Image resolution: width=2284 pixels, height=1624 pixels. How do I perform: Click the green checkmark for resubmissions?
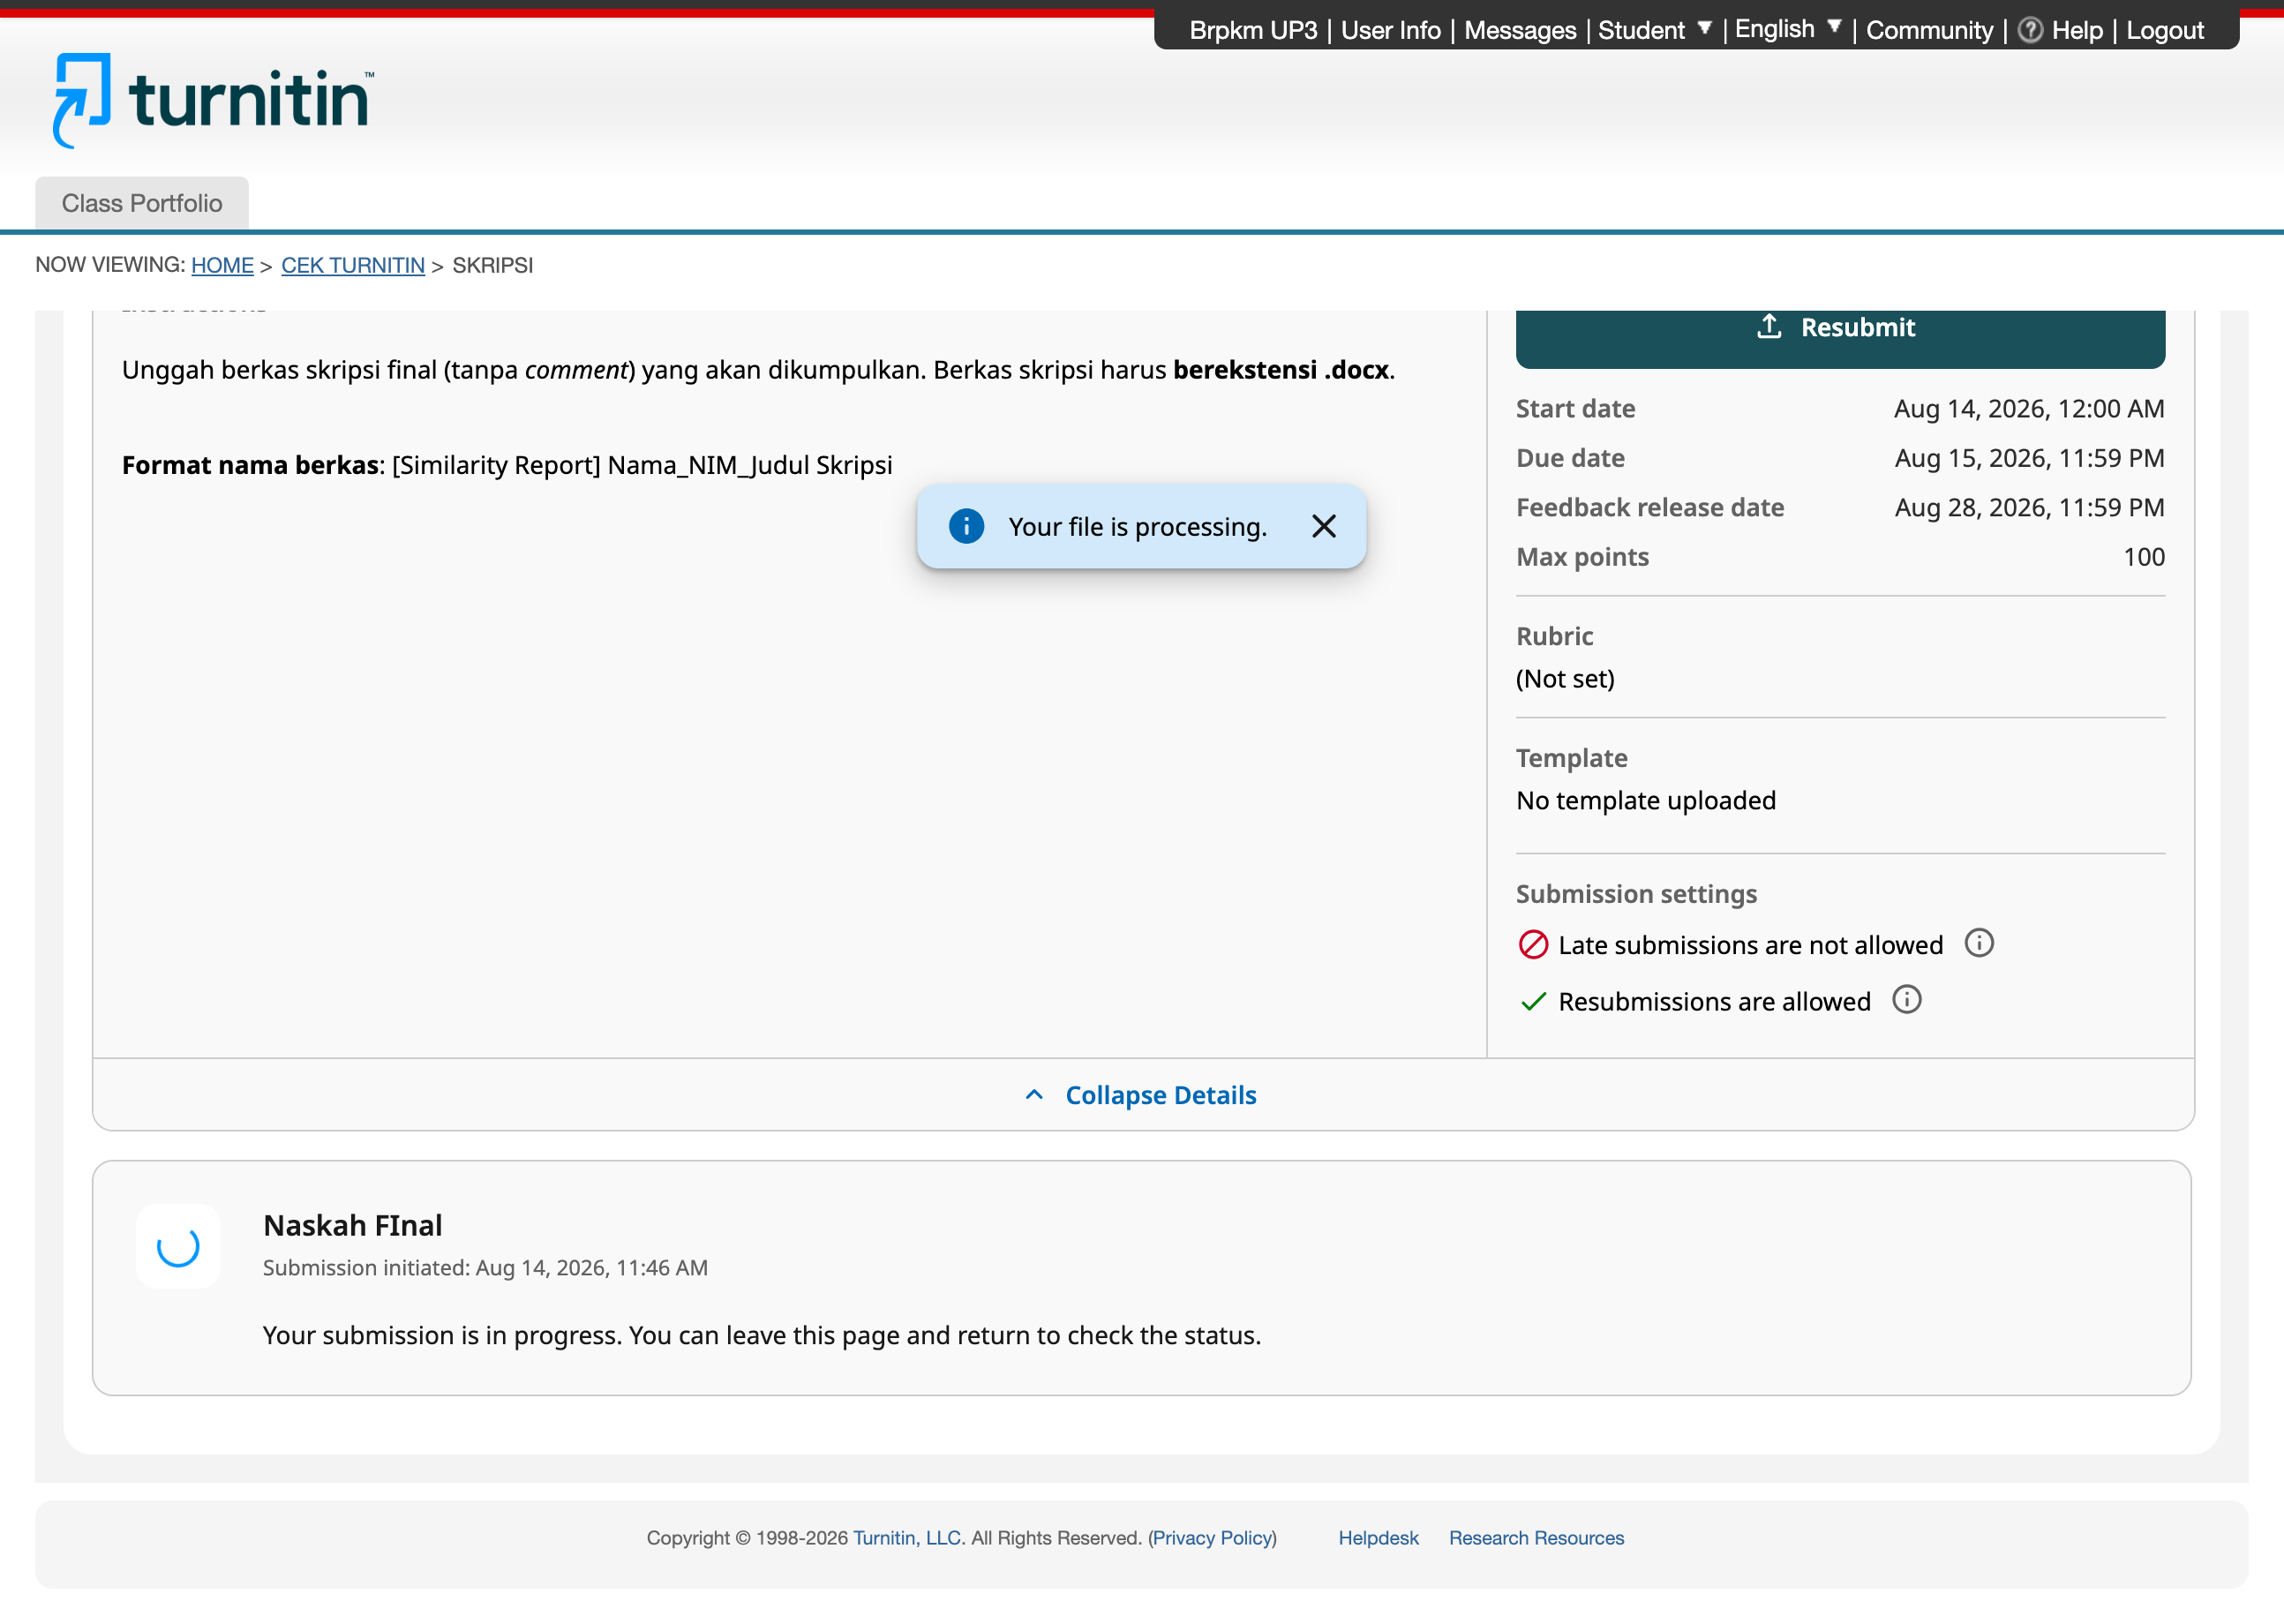(x=1533, y=1001)
